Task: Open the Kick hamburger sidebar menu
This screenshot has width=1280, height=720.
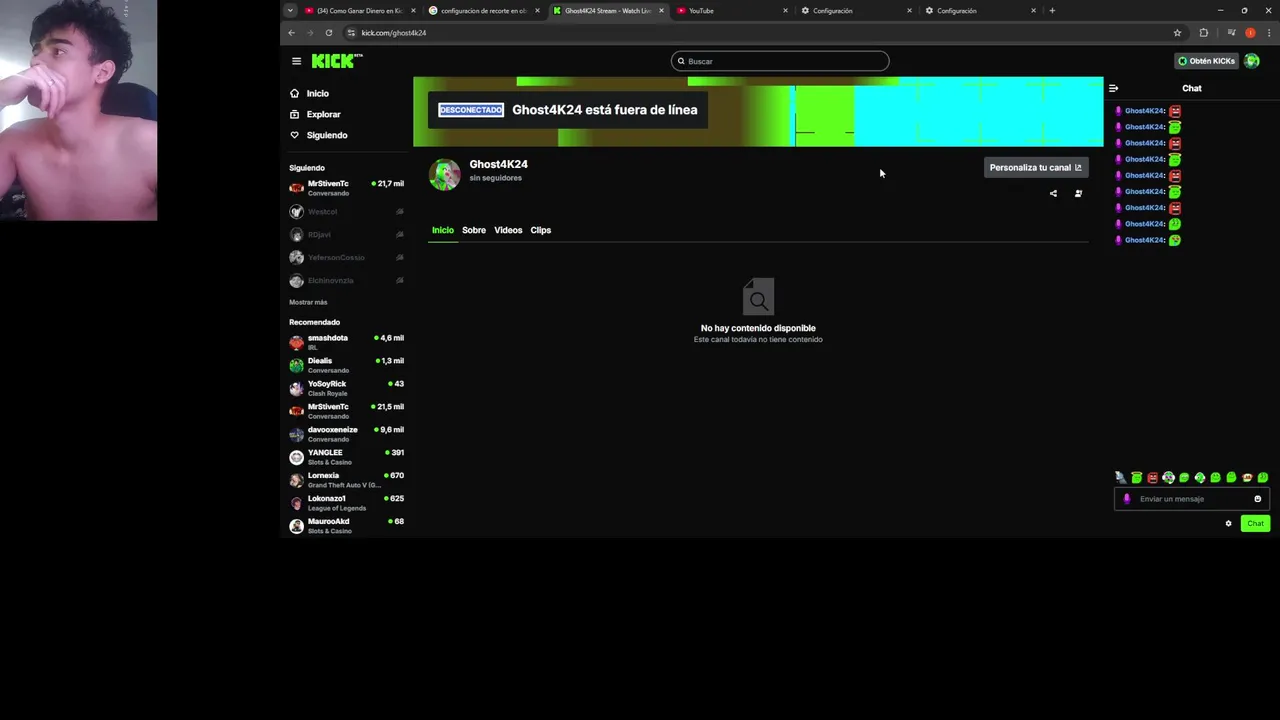Action: coord(296,61)
